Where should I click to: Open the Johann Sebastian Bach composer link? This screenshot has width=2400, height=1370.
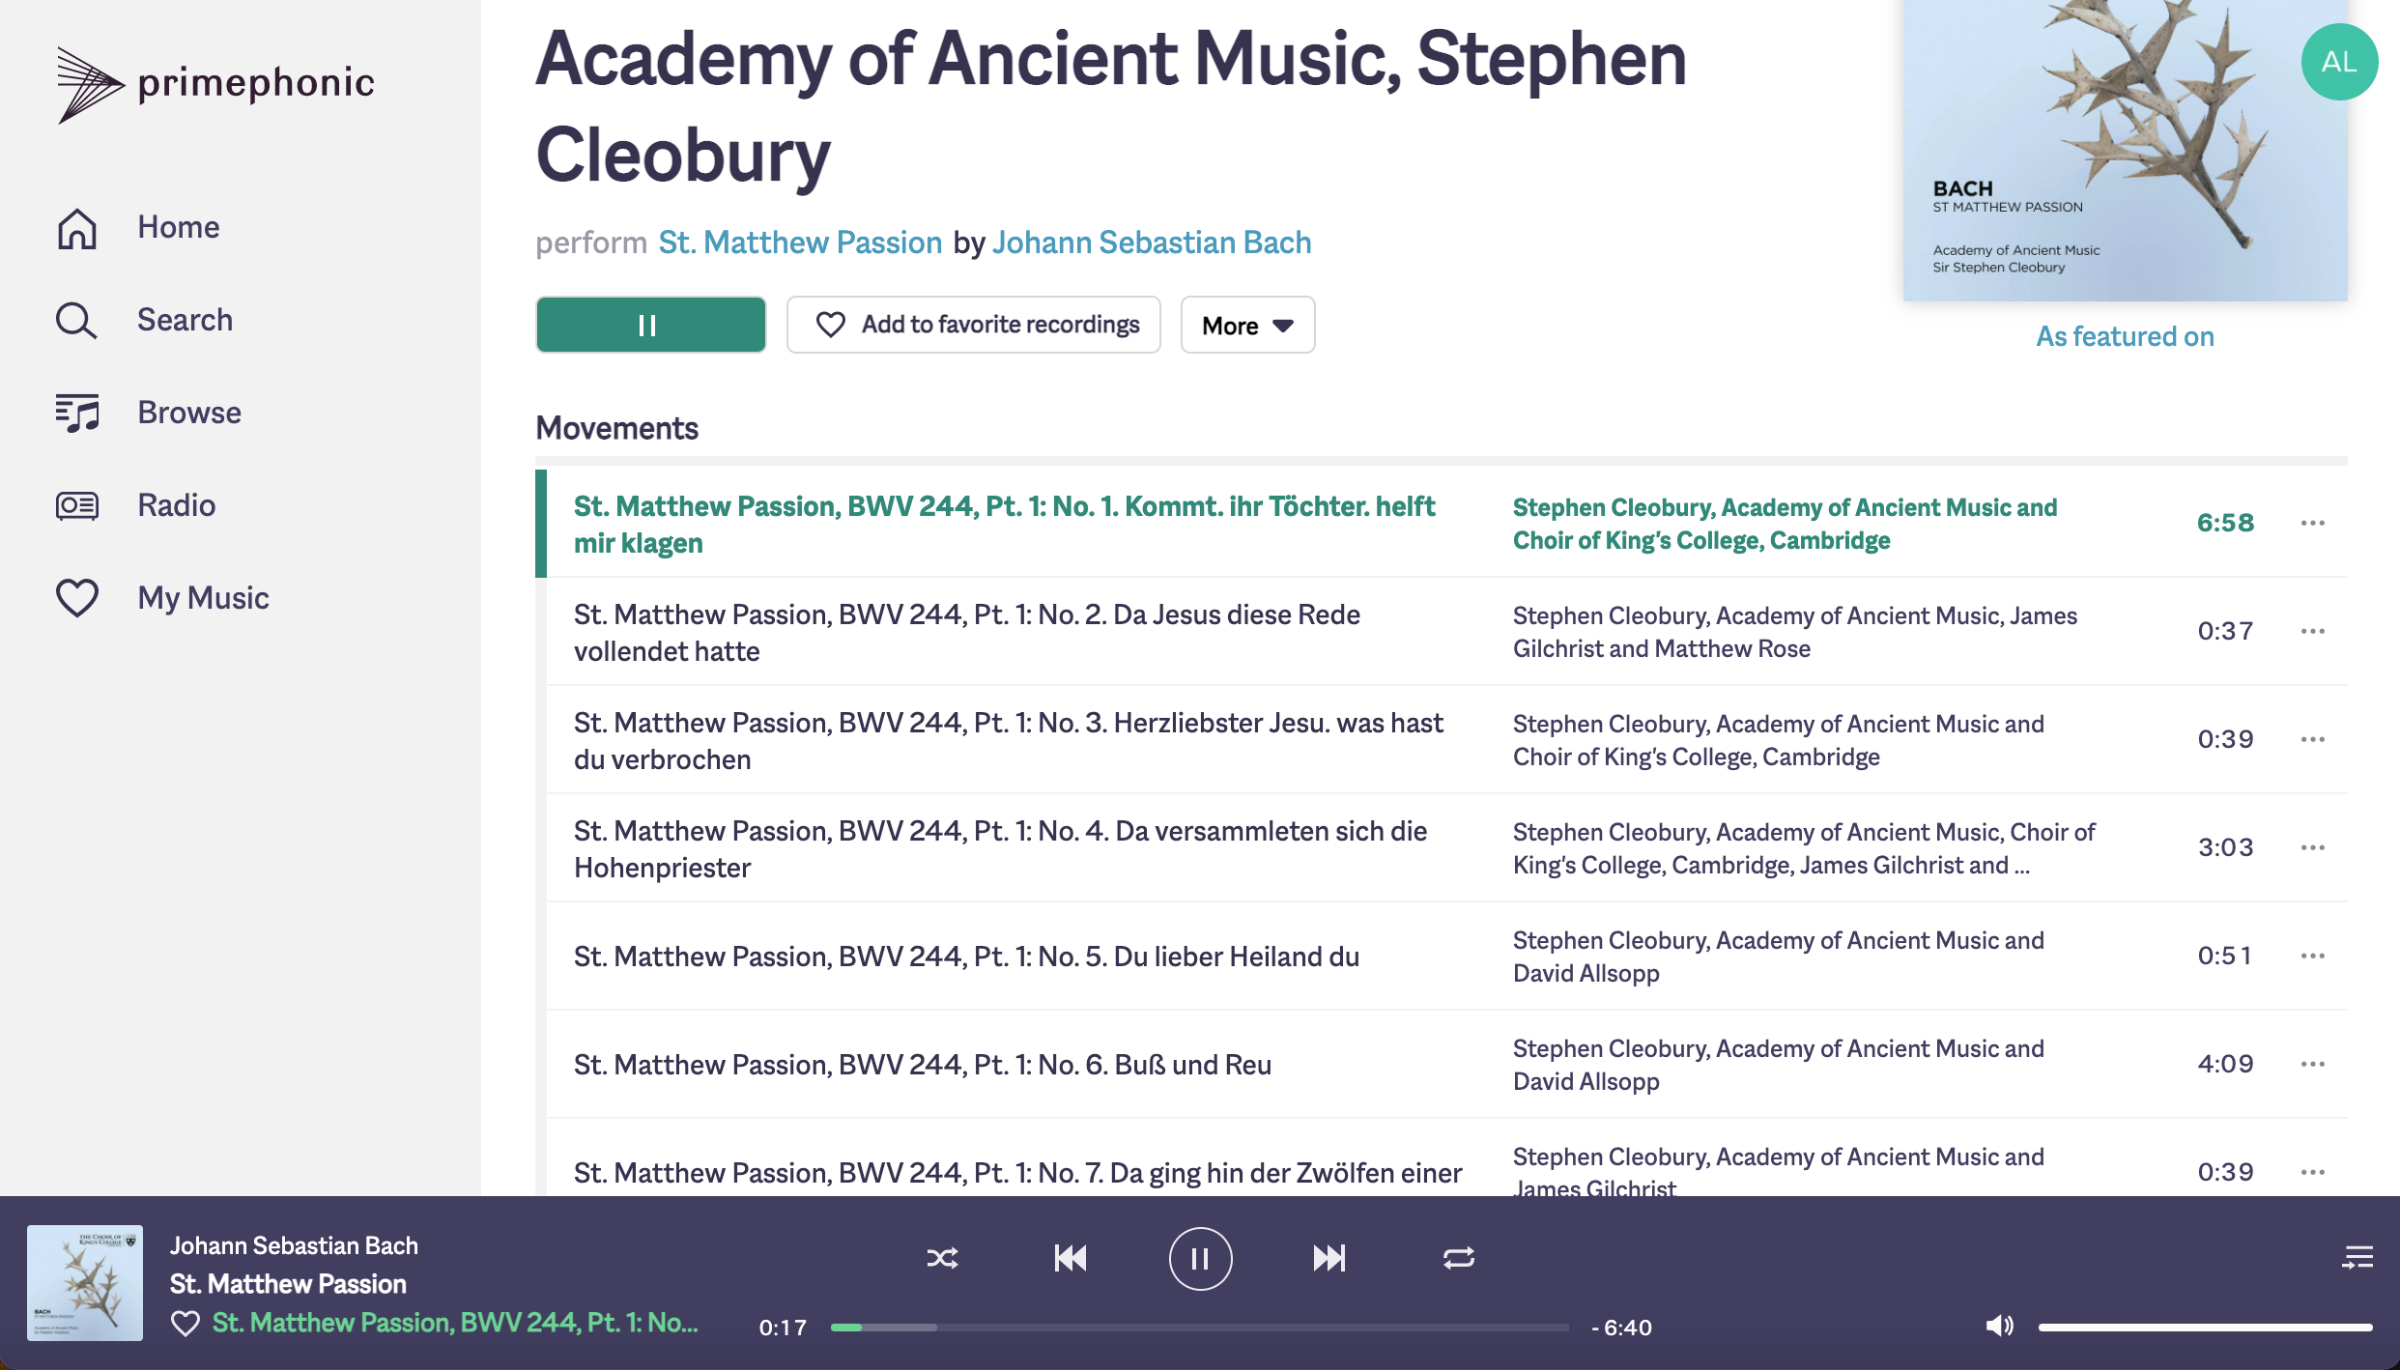click(x=1151, y=242)
